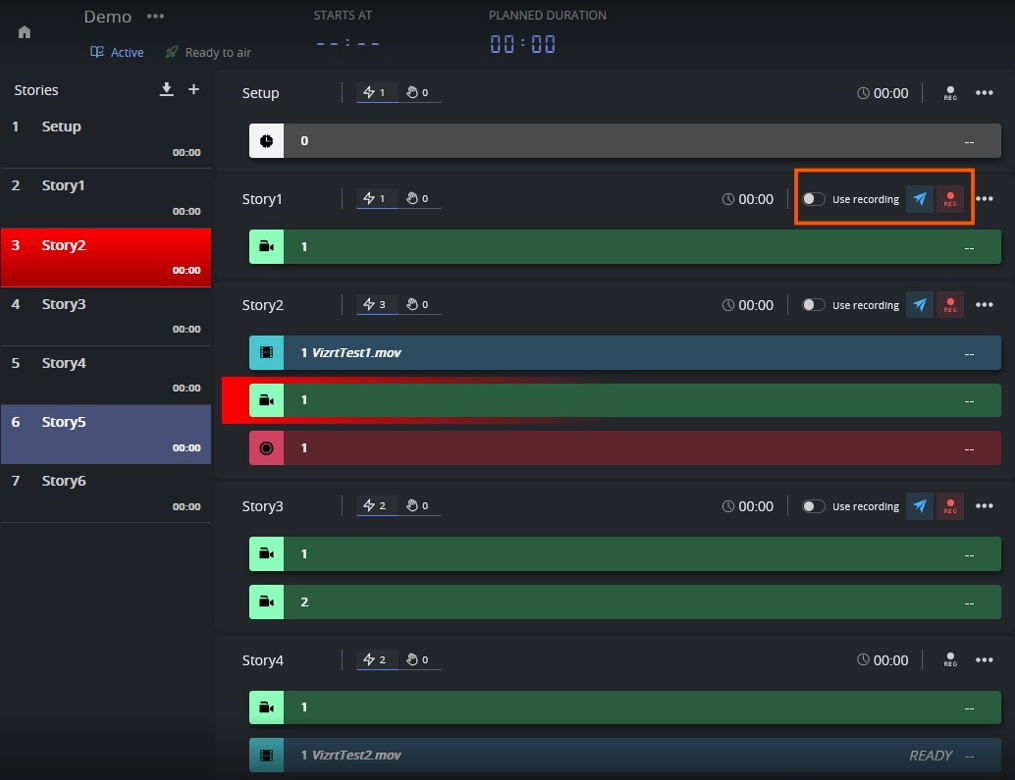
Task: Click the Stories panel heading
Action: point(36,90)
